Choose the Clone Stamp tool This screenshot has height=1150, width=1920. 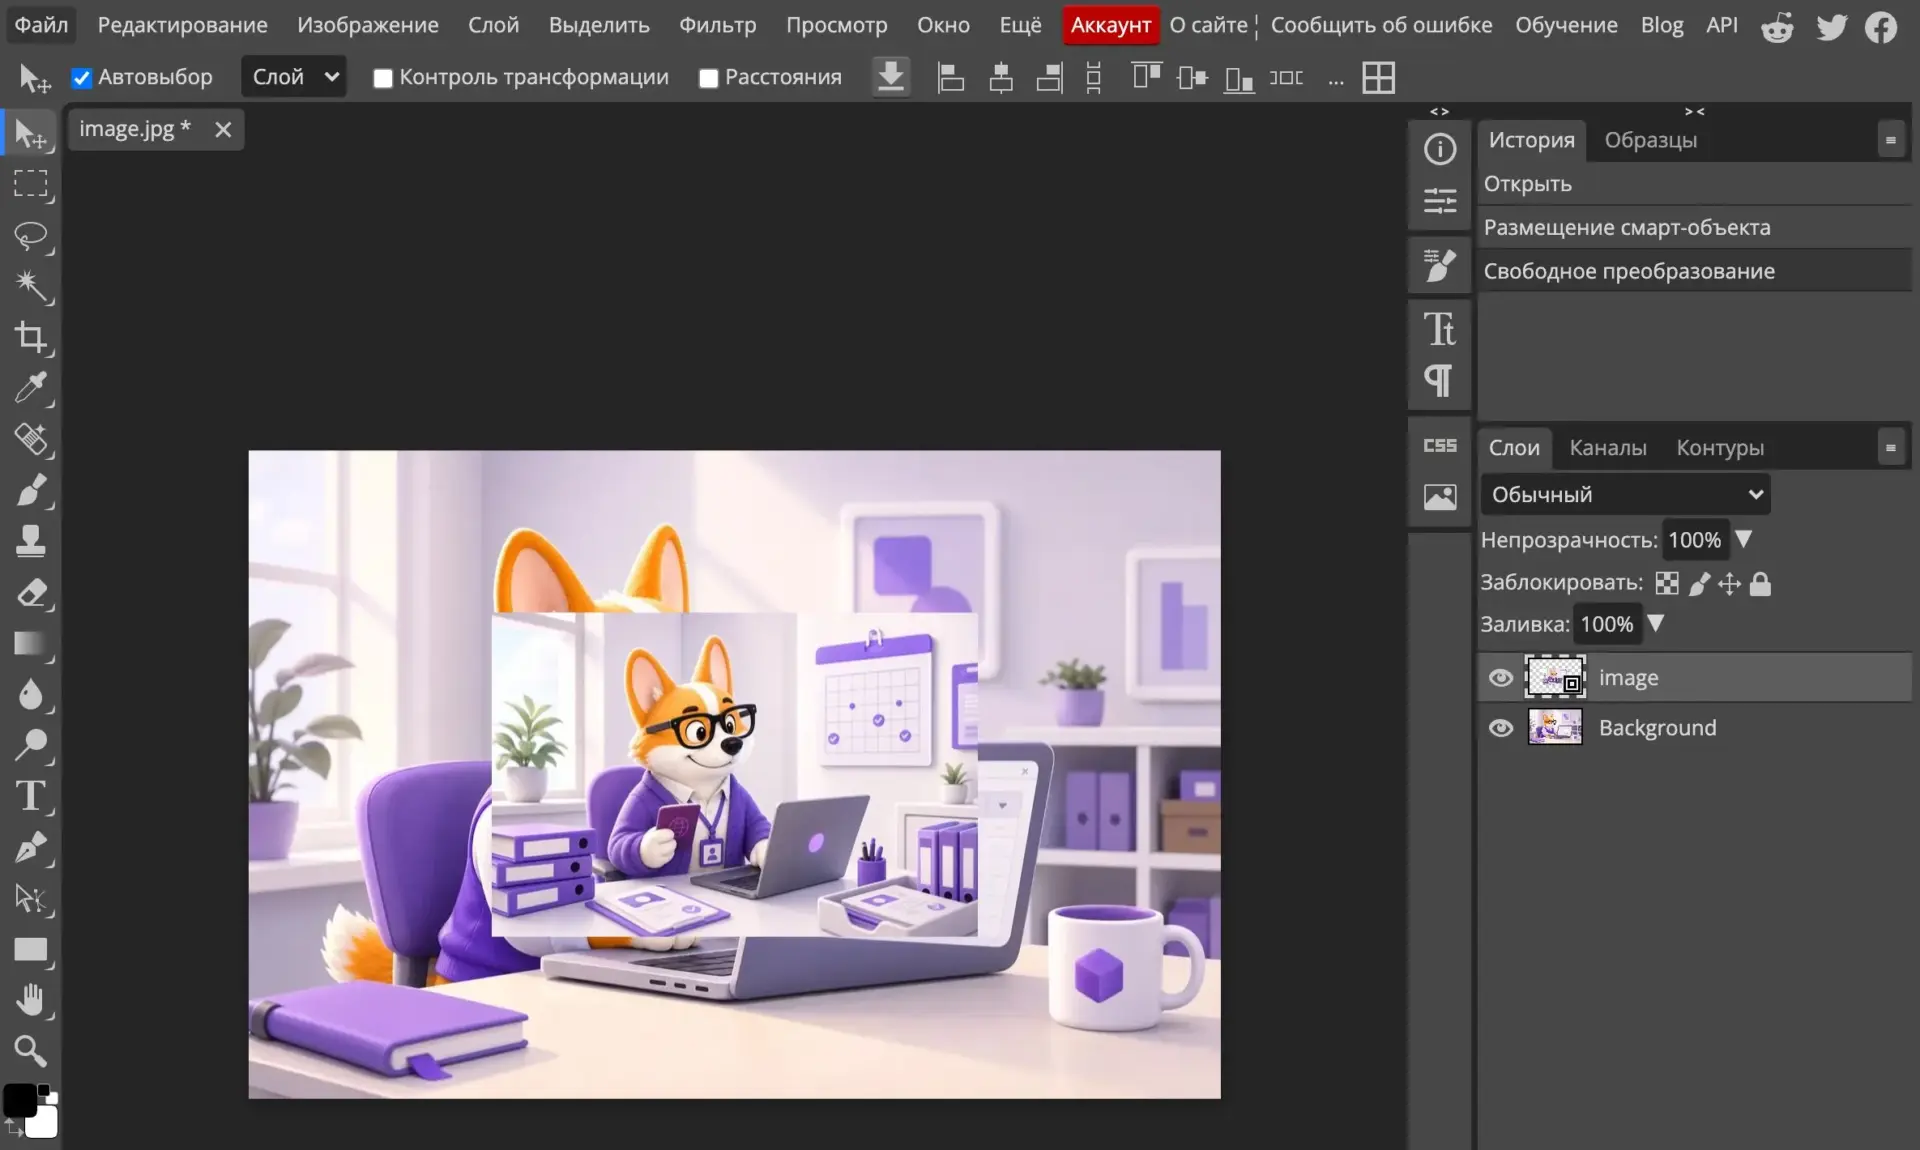[x=31, y=541]
